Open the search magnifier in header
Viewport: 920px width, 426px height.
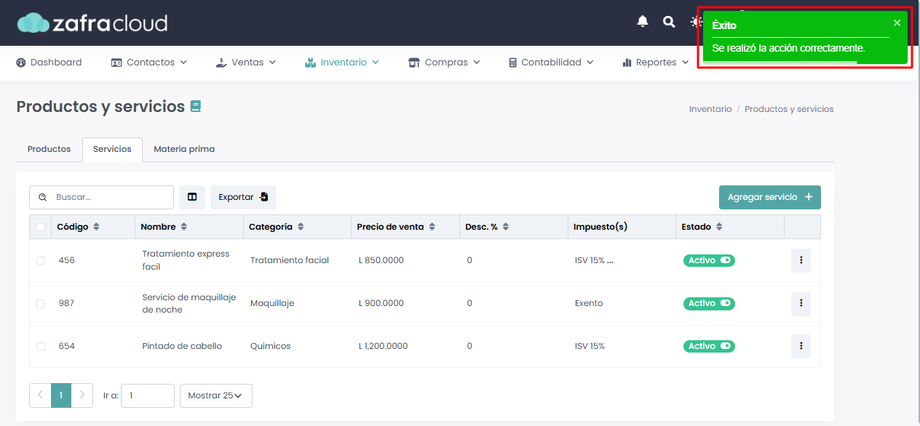pos(669,22)
